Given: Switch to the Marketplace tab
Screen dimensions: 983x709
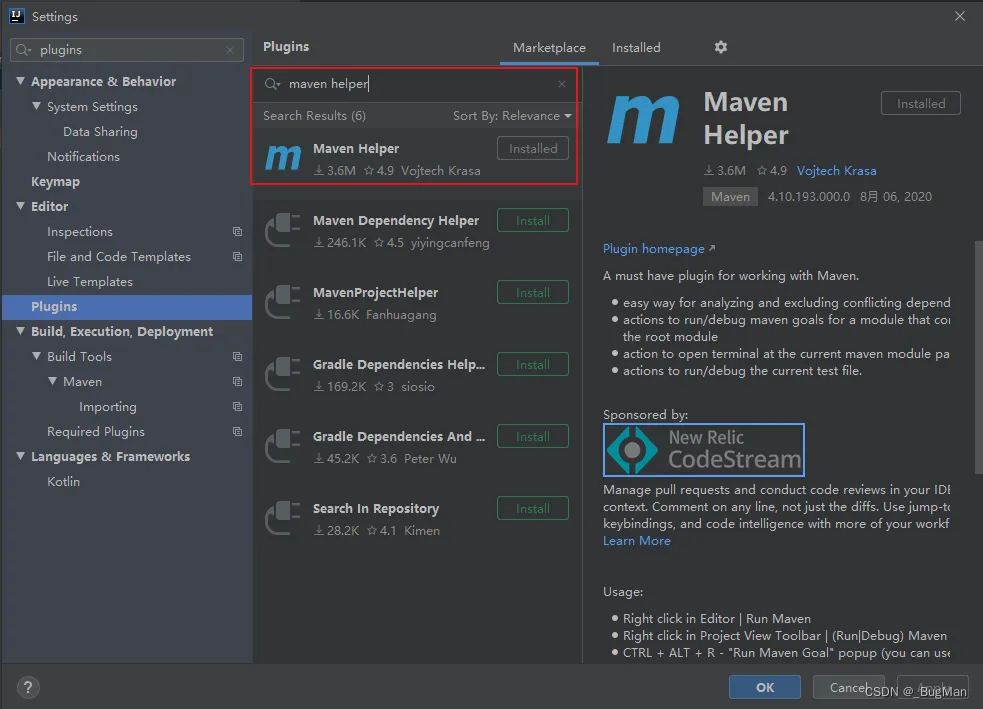Looking at the screenshot, I should 549,48.
